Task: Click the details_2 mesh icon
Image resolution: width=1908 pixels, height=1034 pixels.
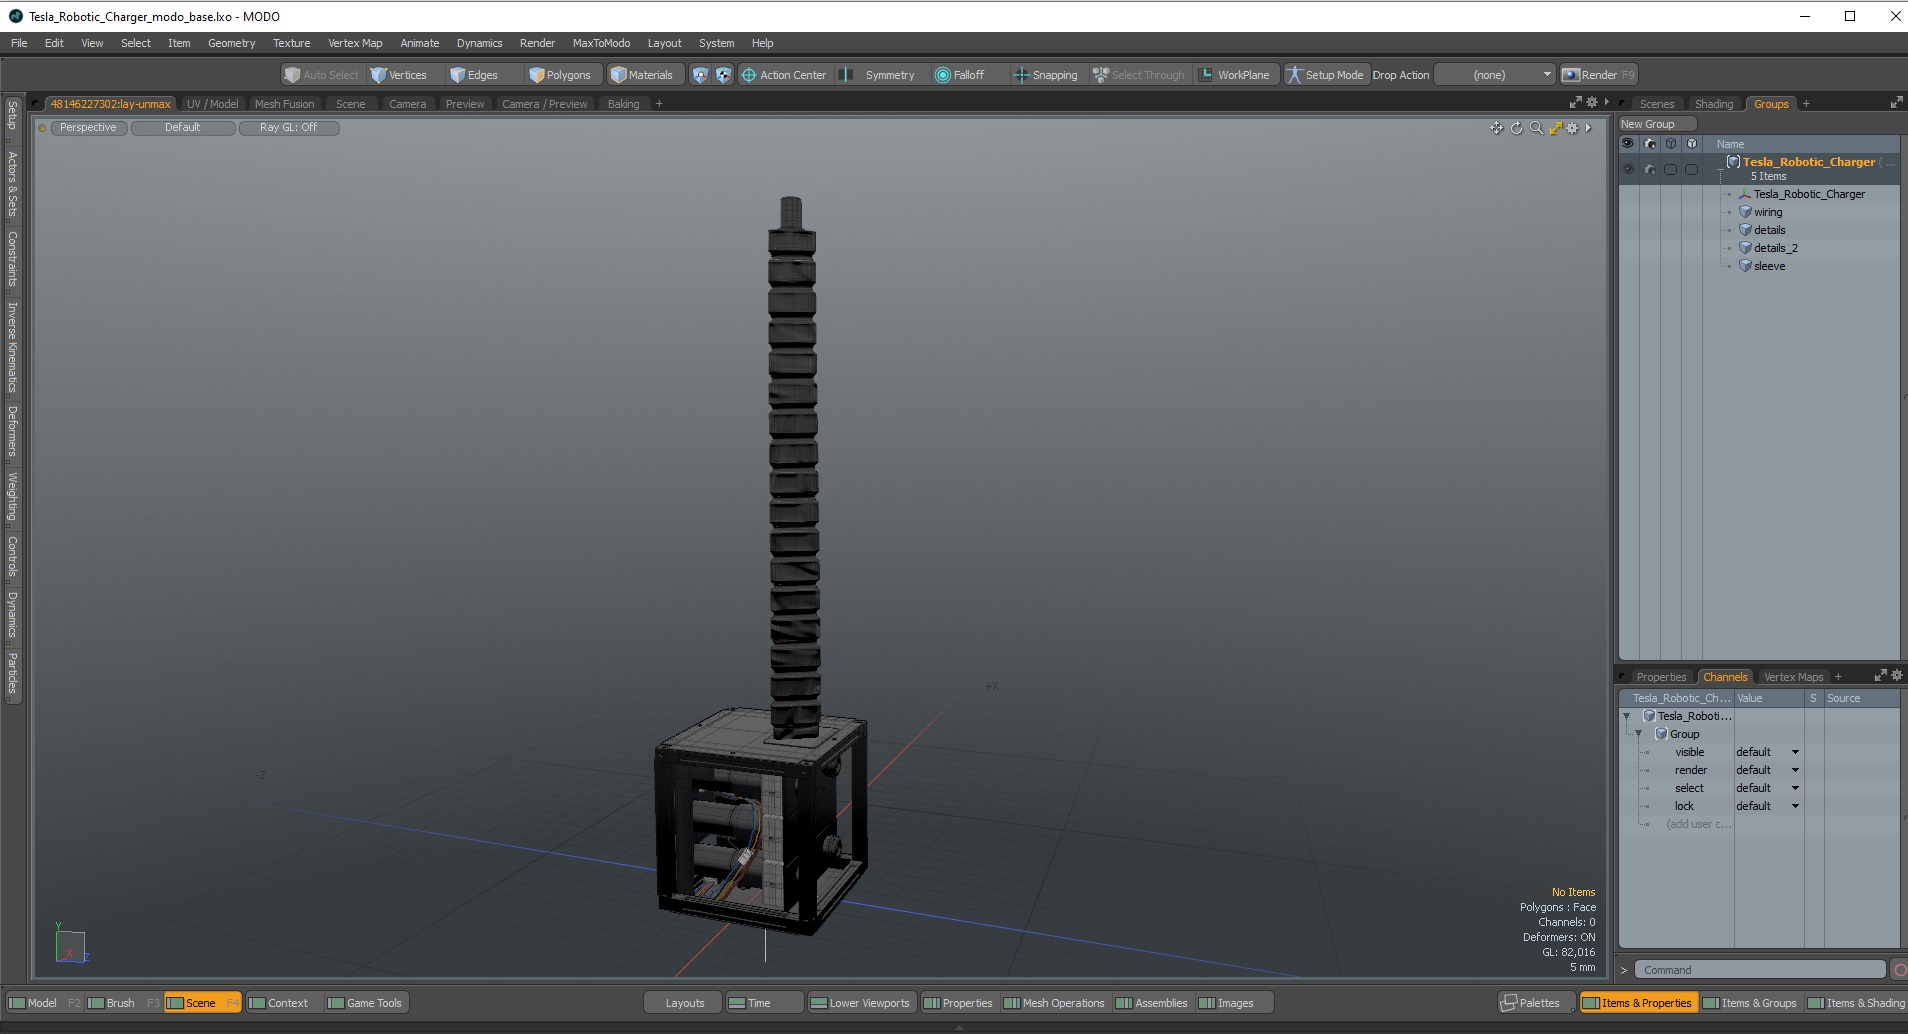Action: tap(1745, 248)
